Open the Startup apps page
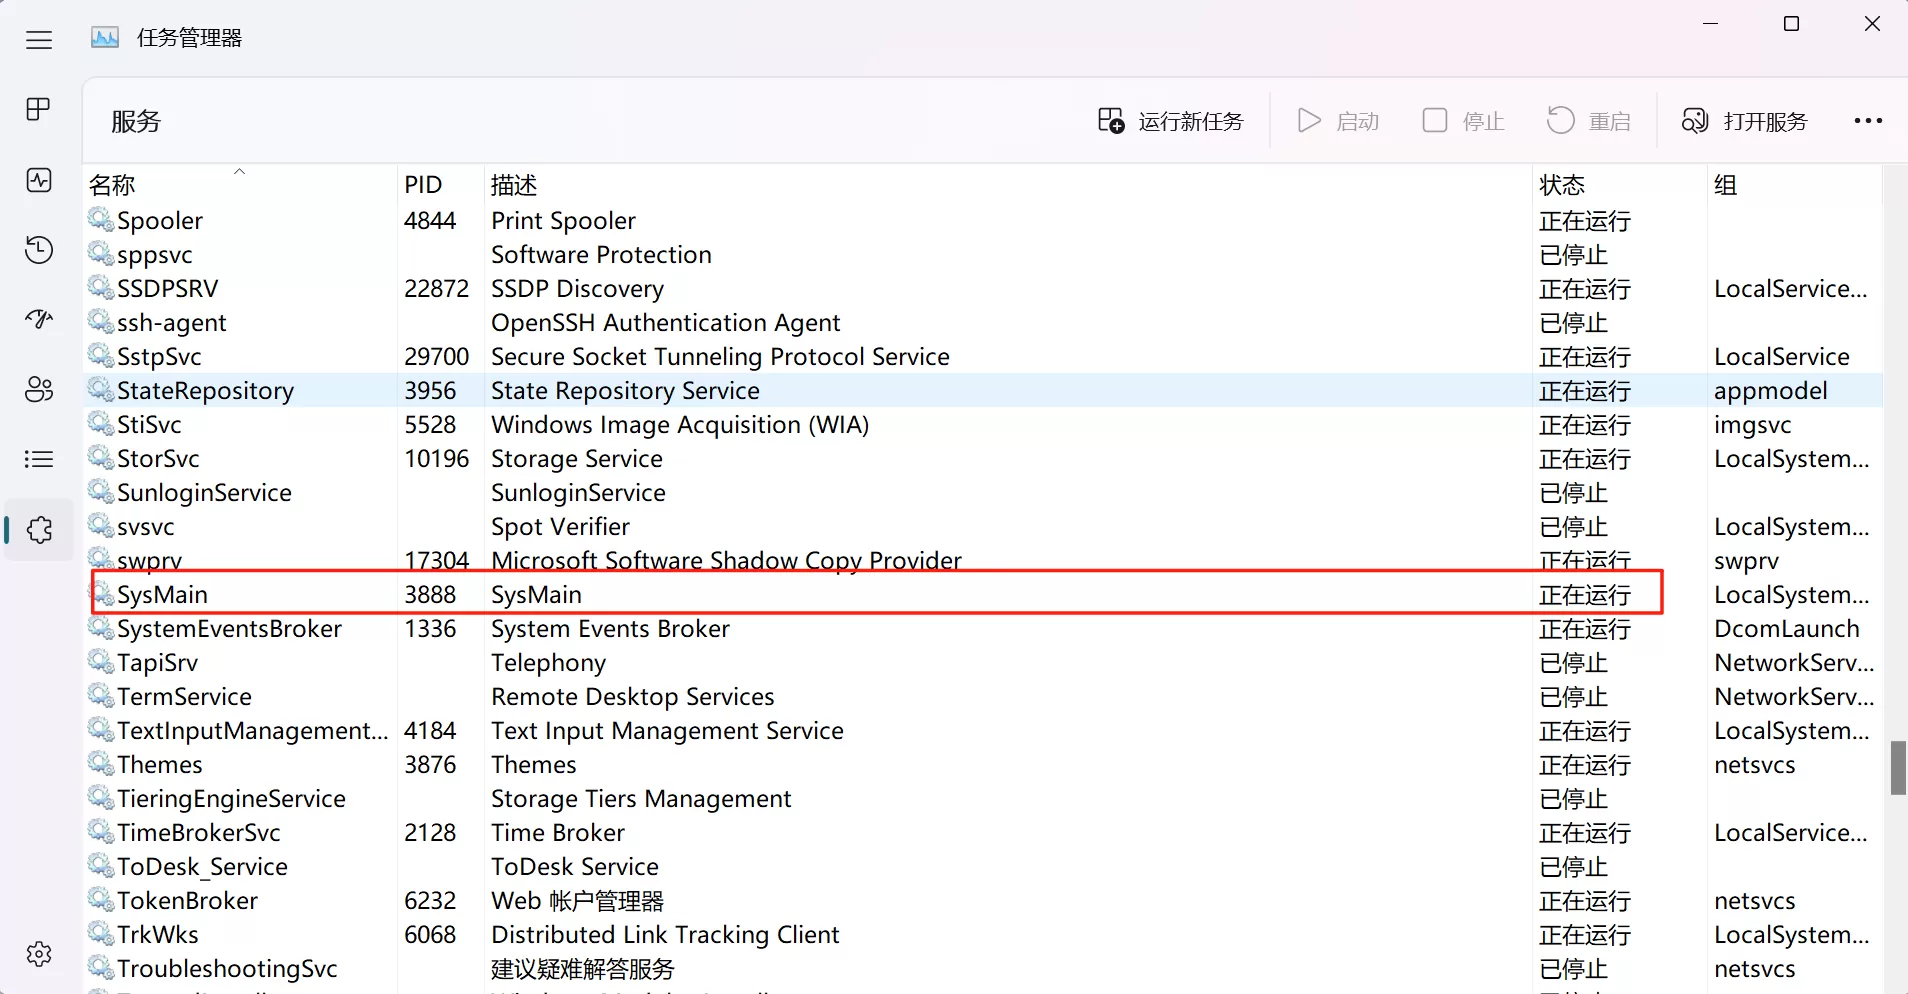This screenshot has height=994, width=1908. coord(39,318)
